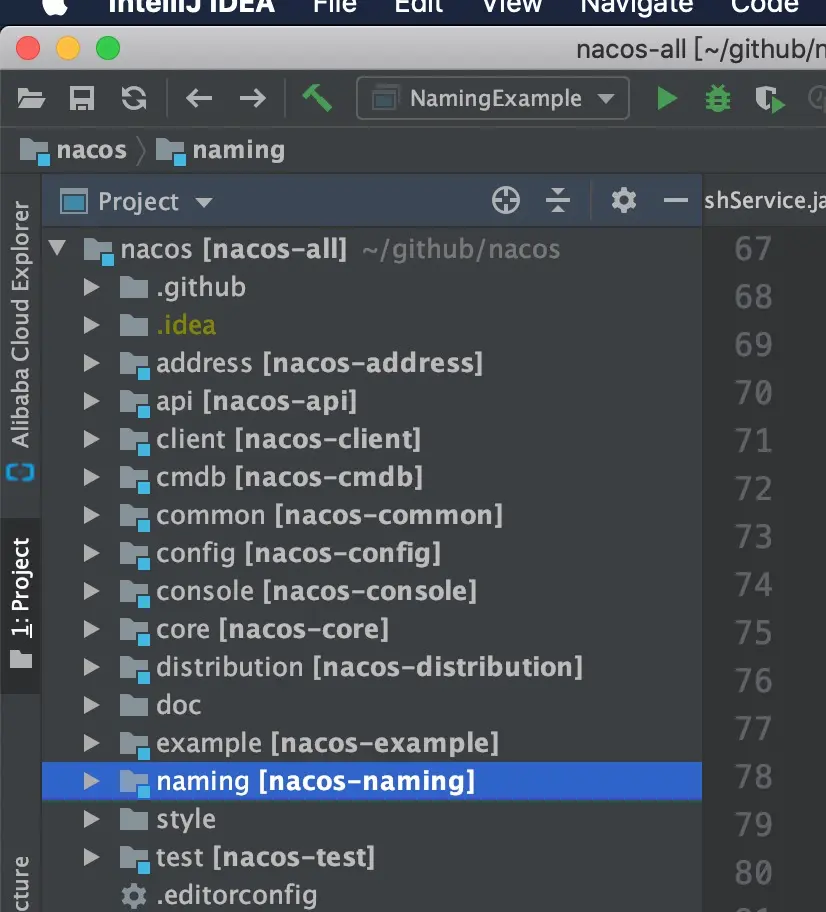
Task: Click the Open folder toolbar icon
Action: pos(31,98)
